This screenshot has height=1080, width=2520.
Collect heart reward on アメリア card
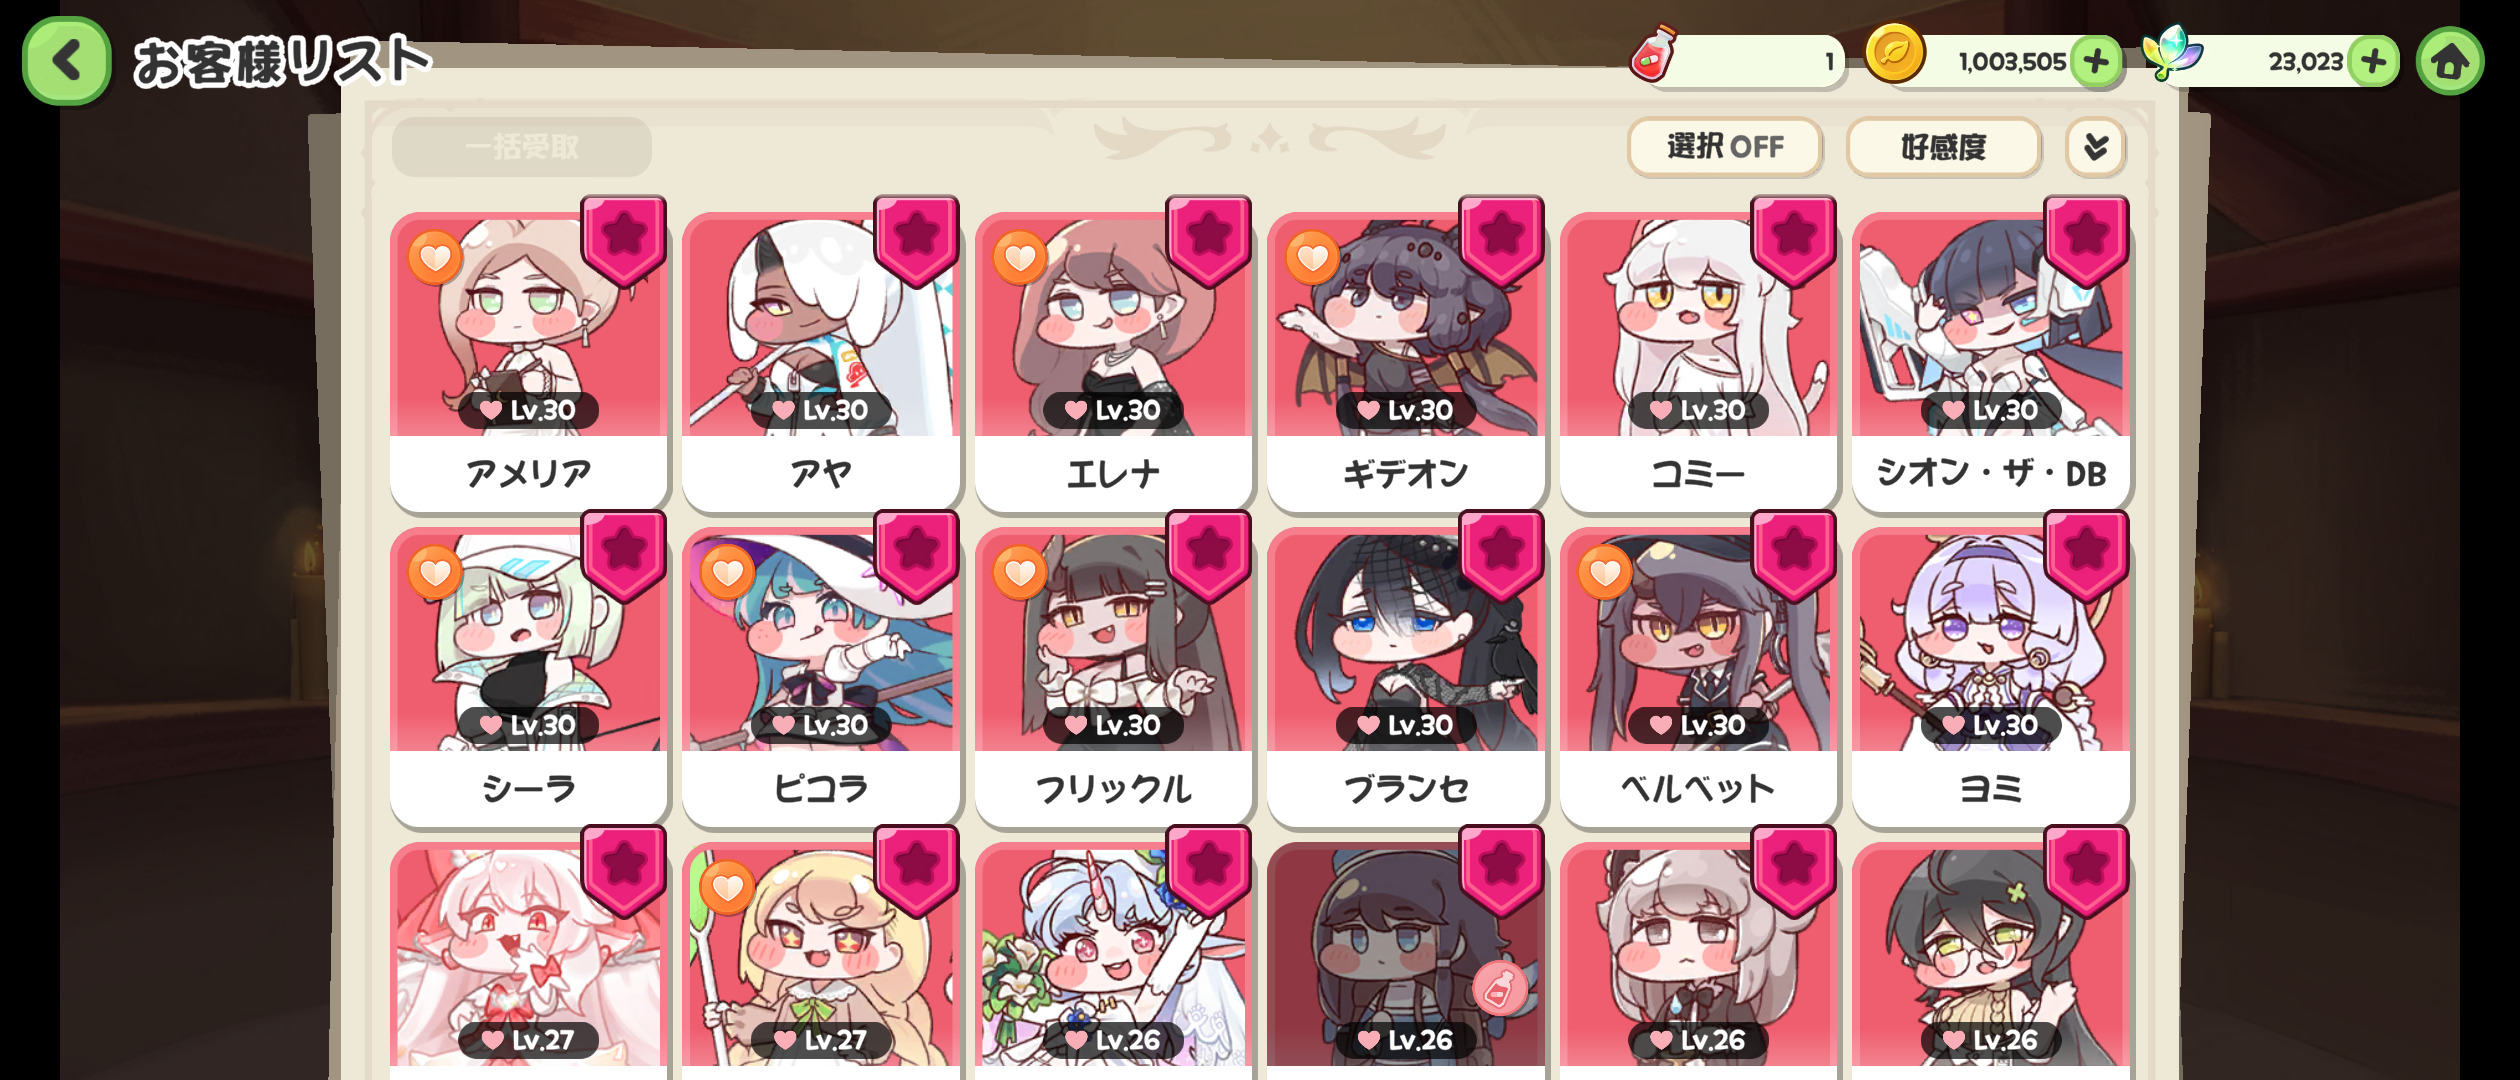tap(435, 258)
